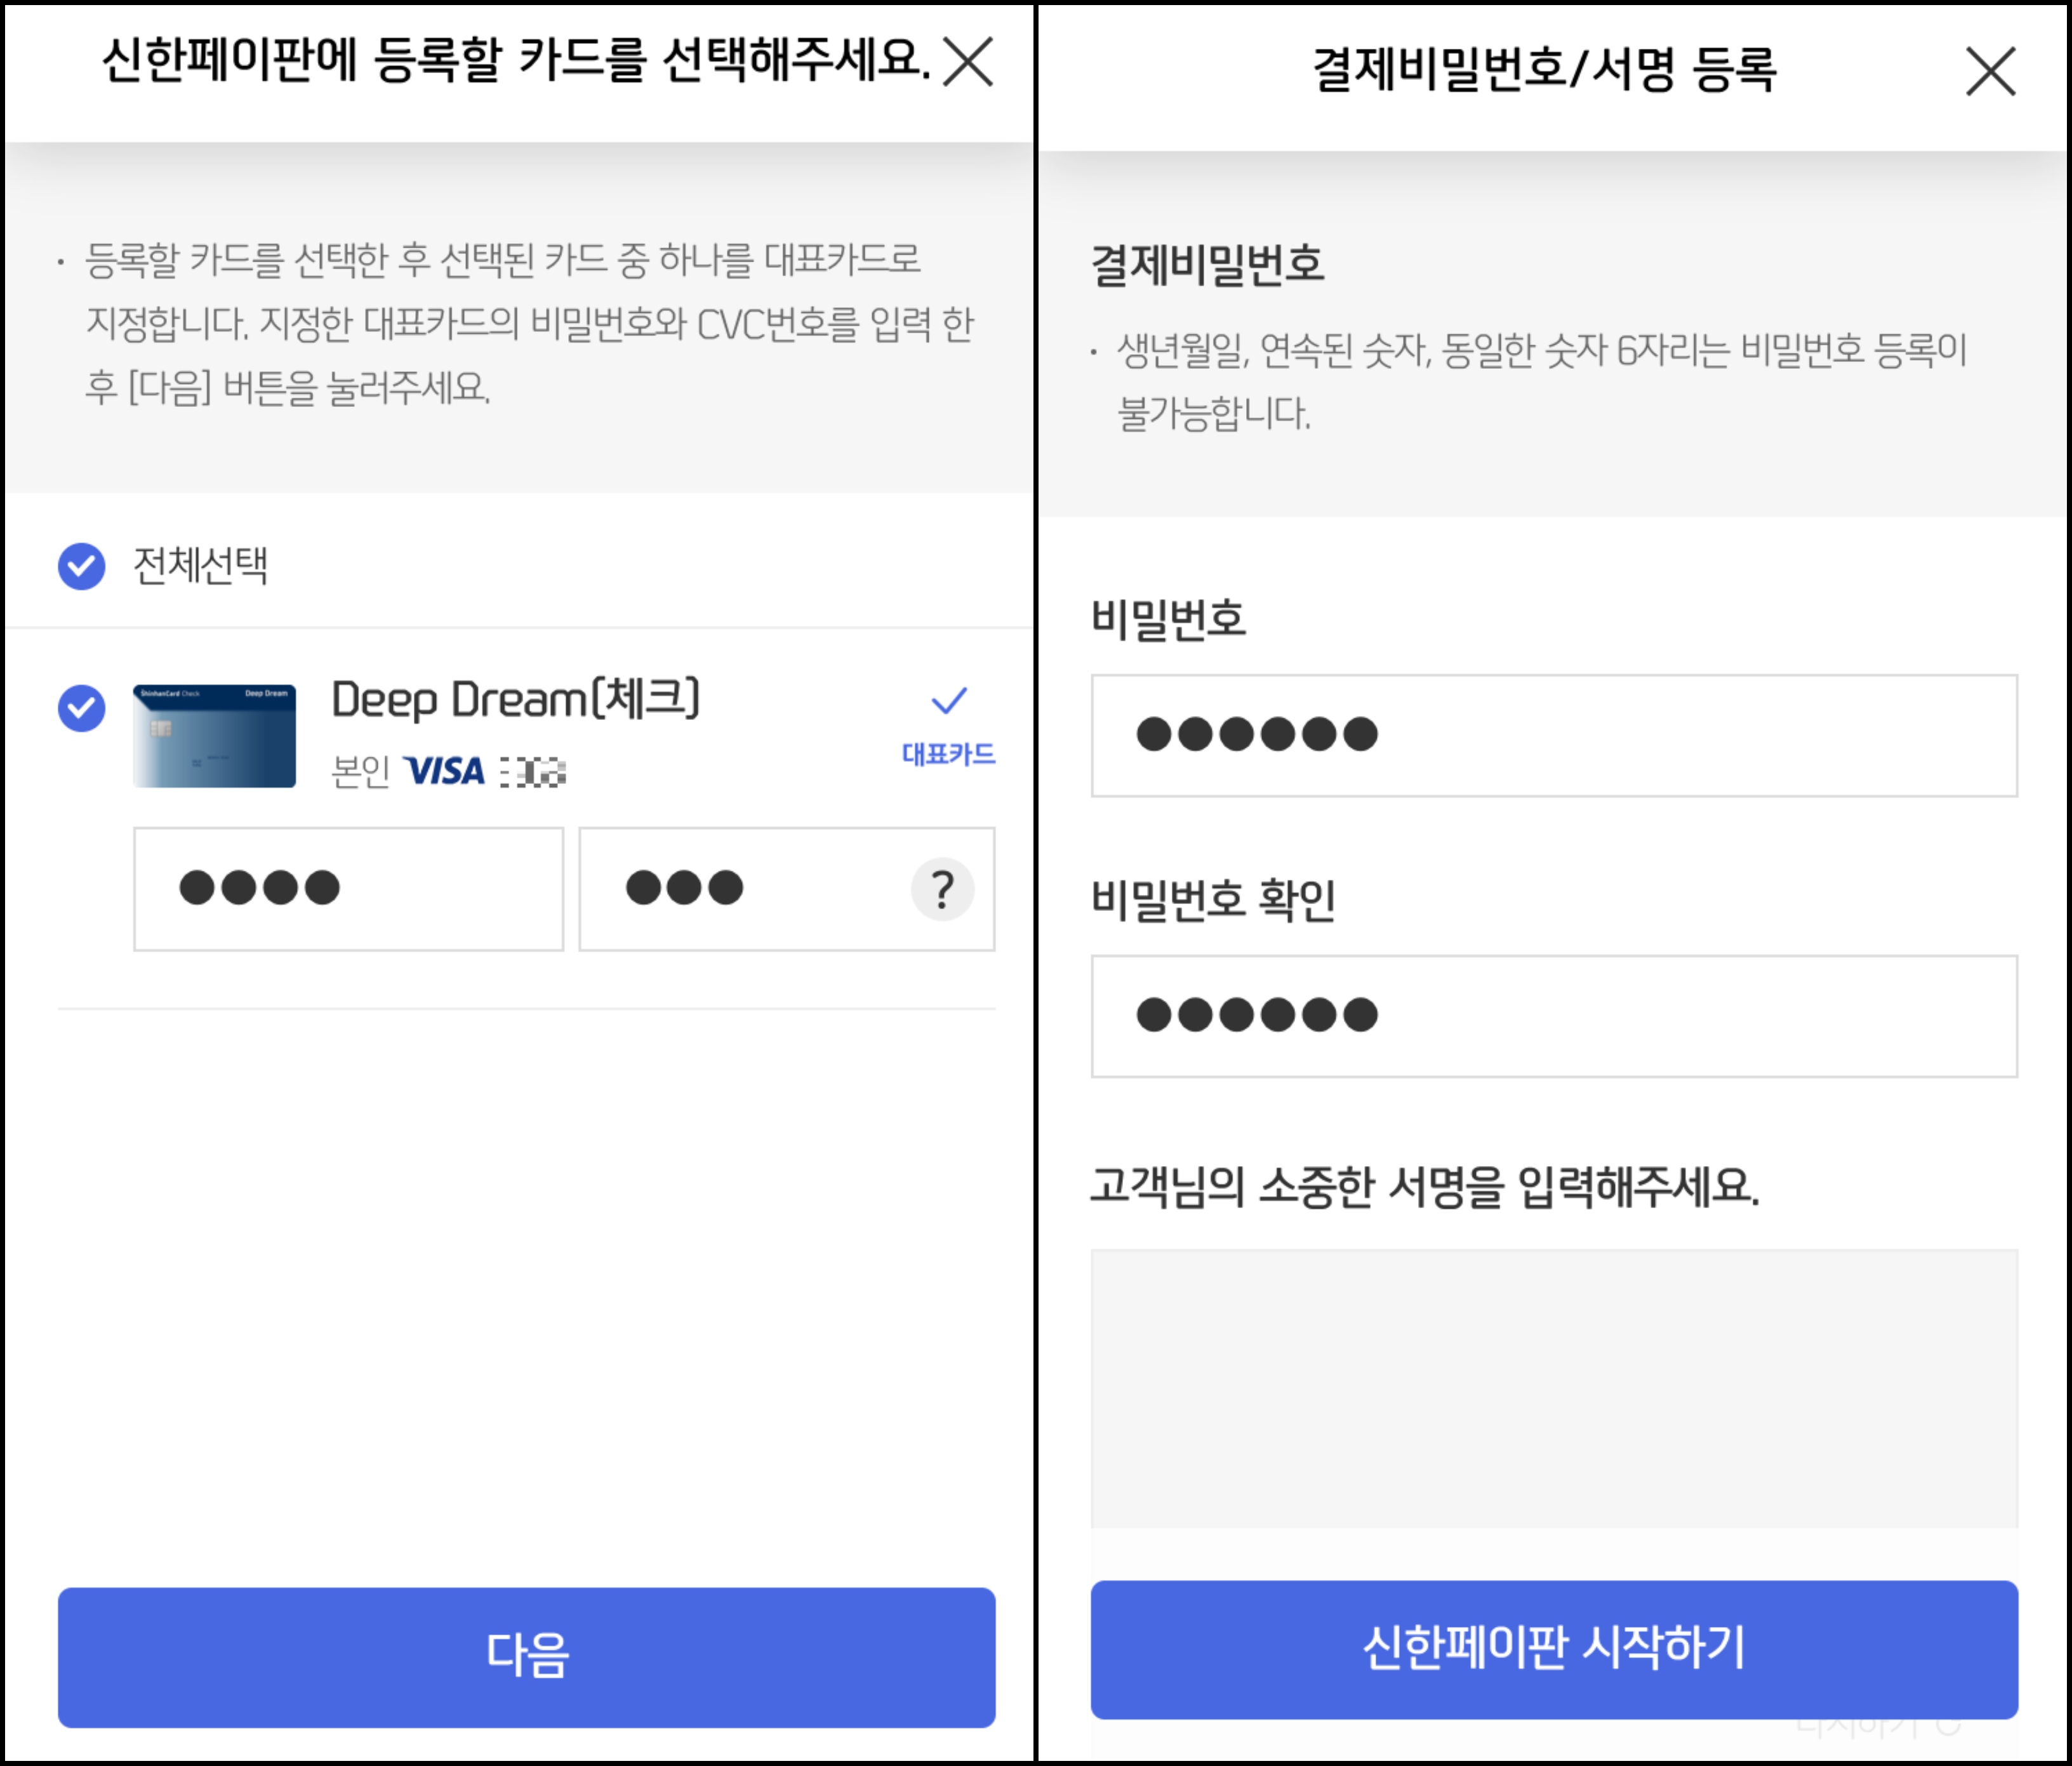Tap the 다음 button
This screenshot has width=2072, height=1766.
527,1657
